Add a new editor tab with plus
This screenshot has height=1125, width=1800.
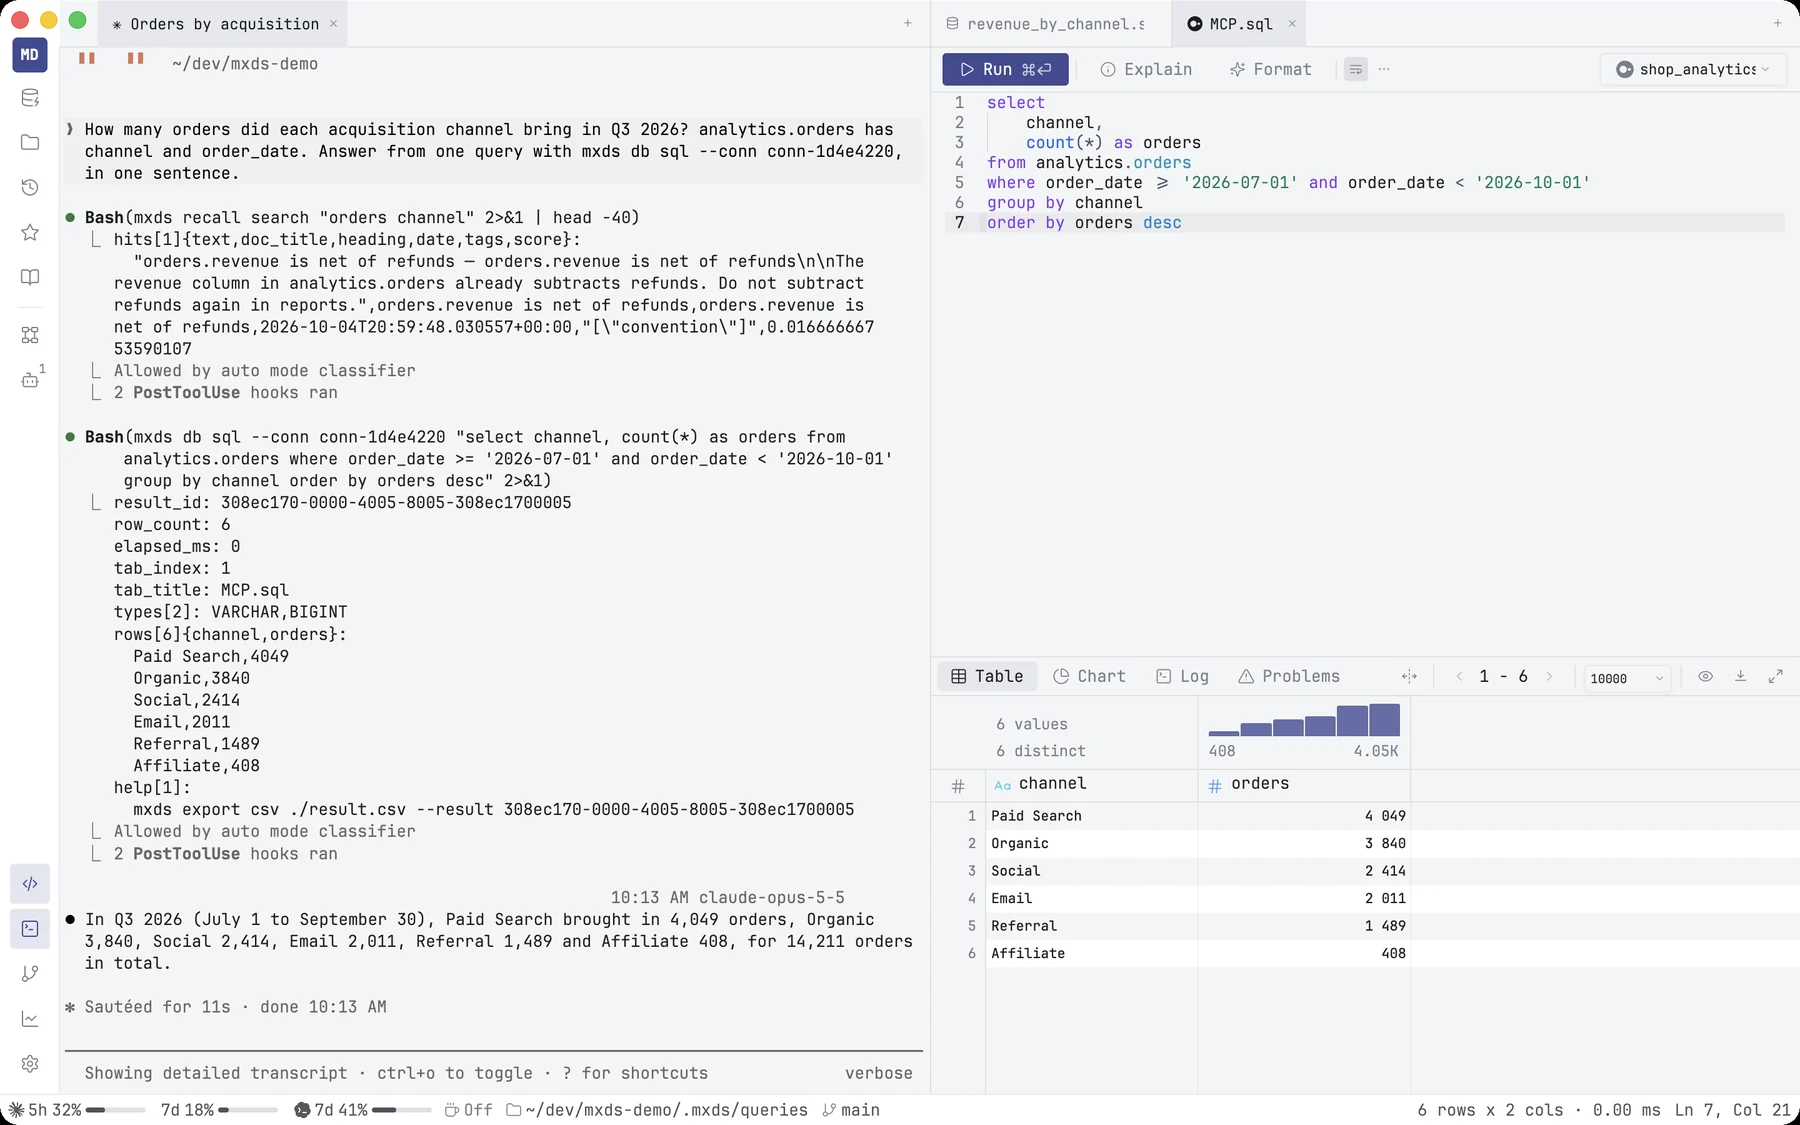point(1777,23)
